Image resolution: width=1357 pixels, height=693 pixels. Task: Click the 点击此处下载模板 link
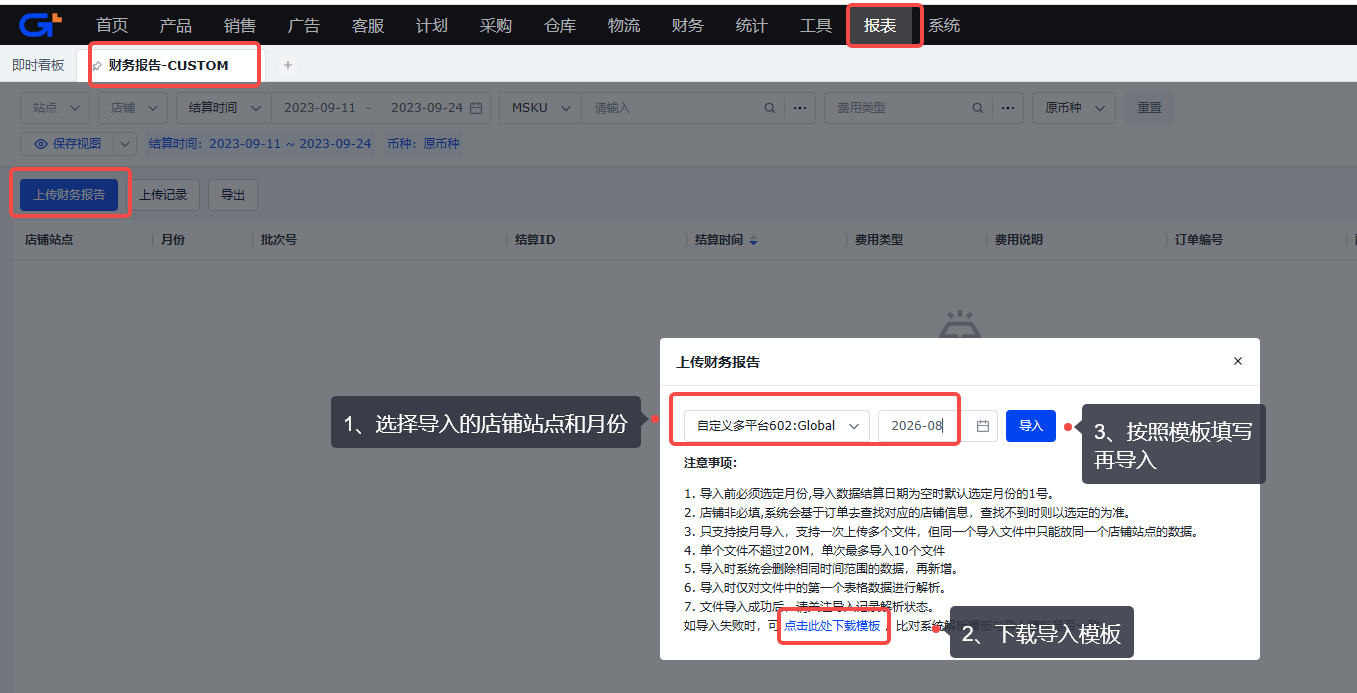point(832,626)
